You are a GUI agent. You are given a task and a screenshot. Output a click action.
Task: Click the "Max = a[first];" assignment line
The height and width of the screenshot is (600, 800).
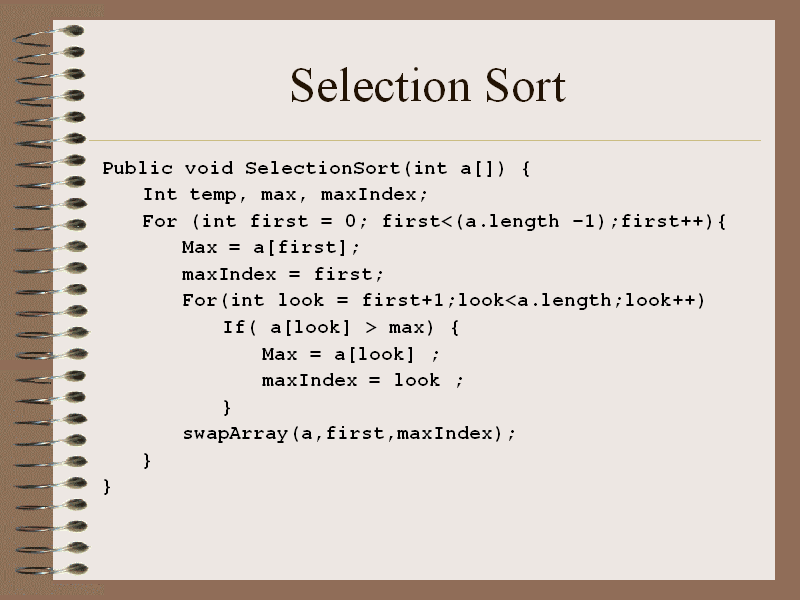(271, 247)
